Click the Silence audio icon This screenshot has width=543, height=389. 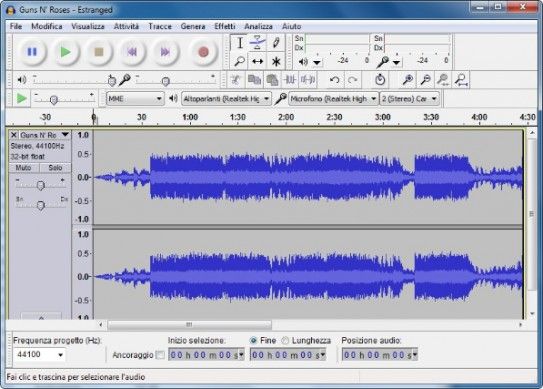(x=308, y=80)
